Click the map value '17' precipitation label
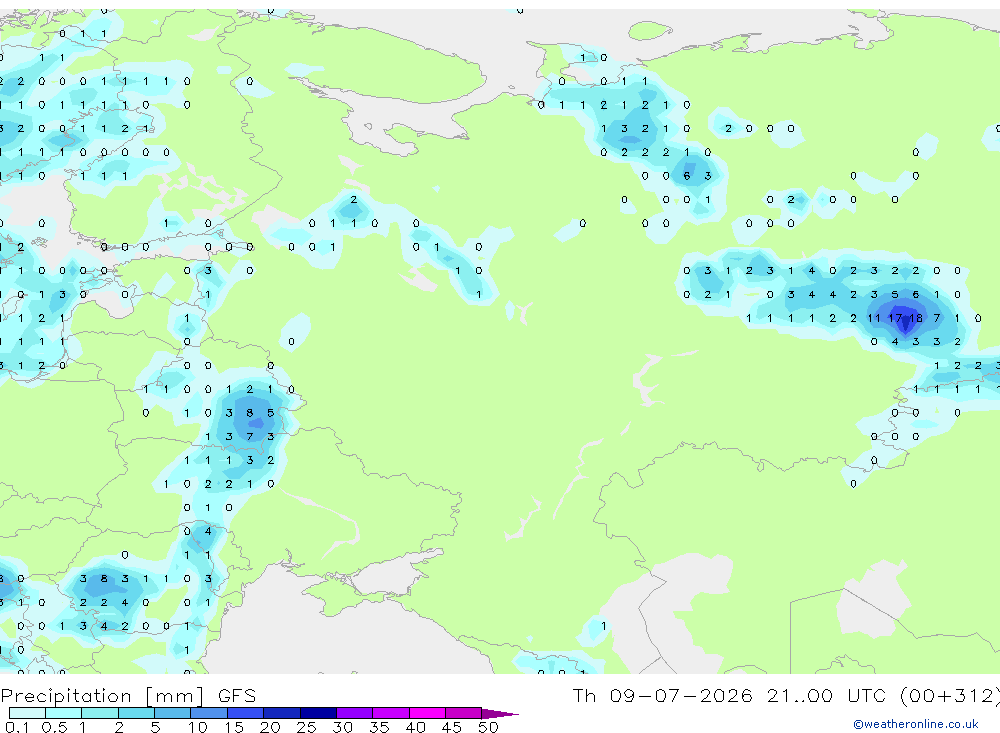Screen dimensions: 1000x733 tap(895, 318)
